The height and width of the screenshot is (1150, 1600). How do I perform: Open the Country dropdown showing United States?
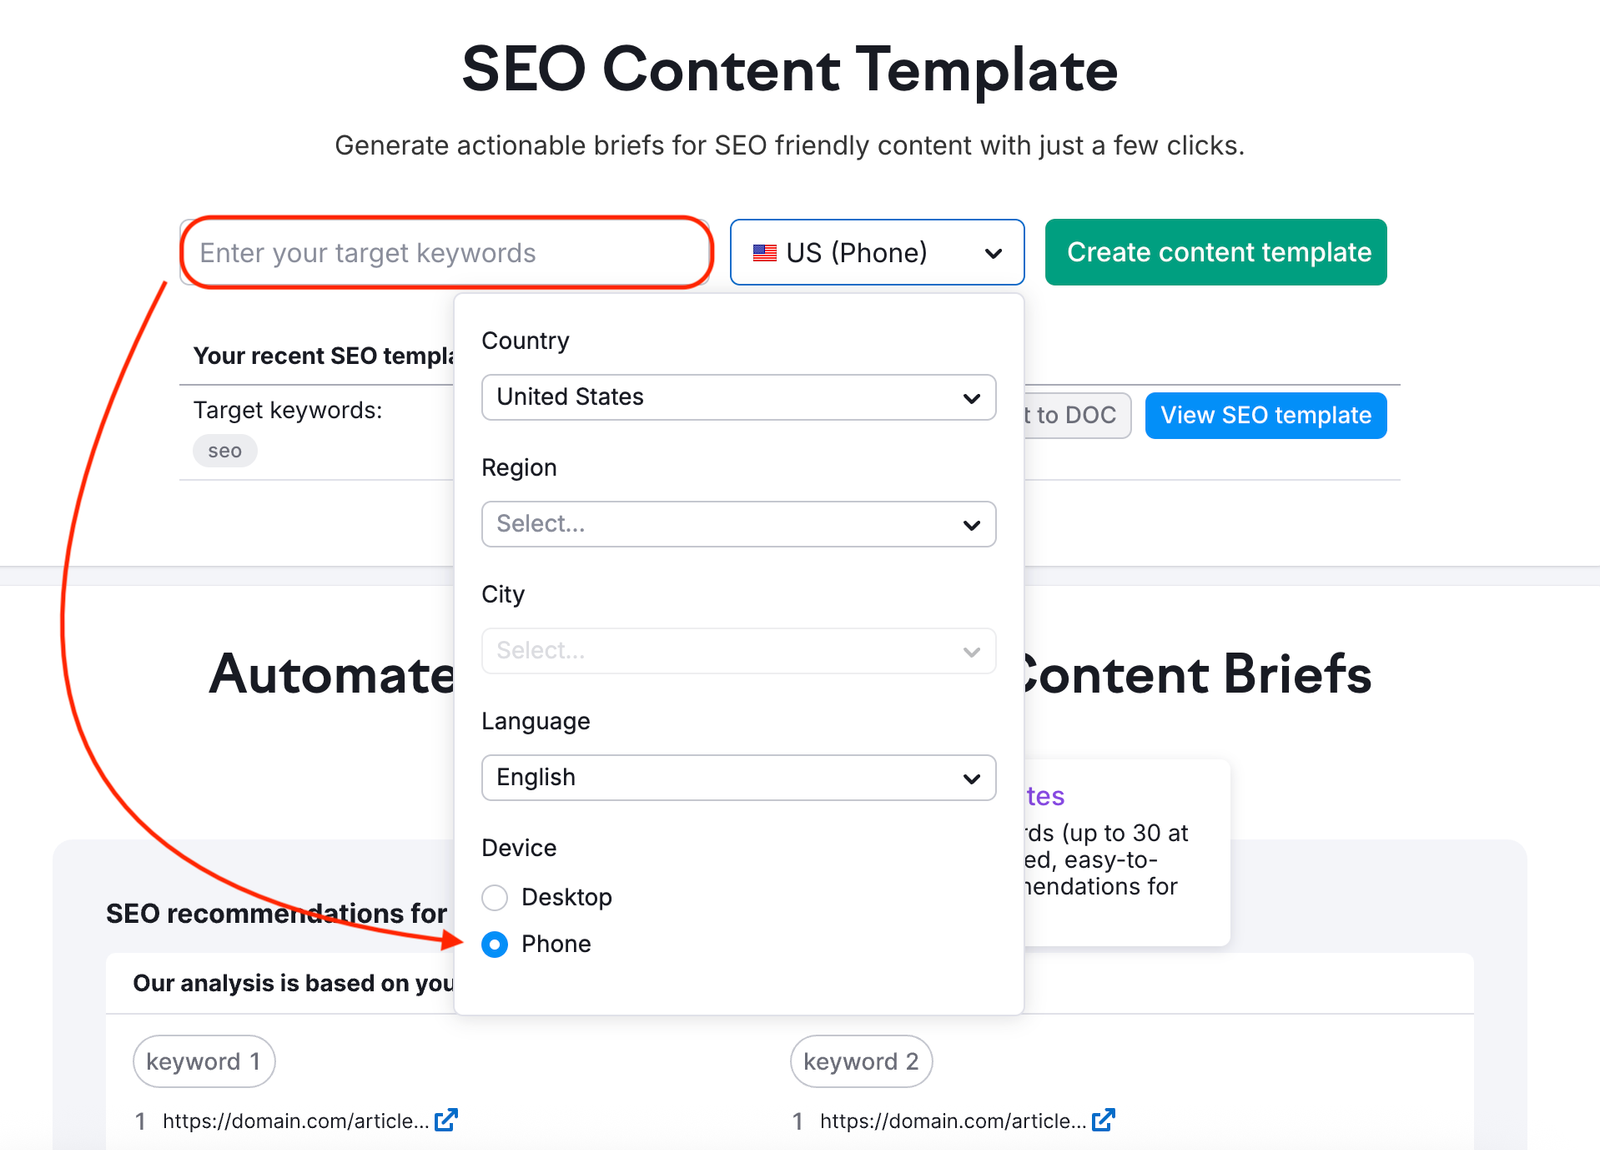point(738,397)
